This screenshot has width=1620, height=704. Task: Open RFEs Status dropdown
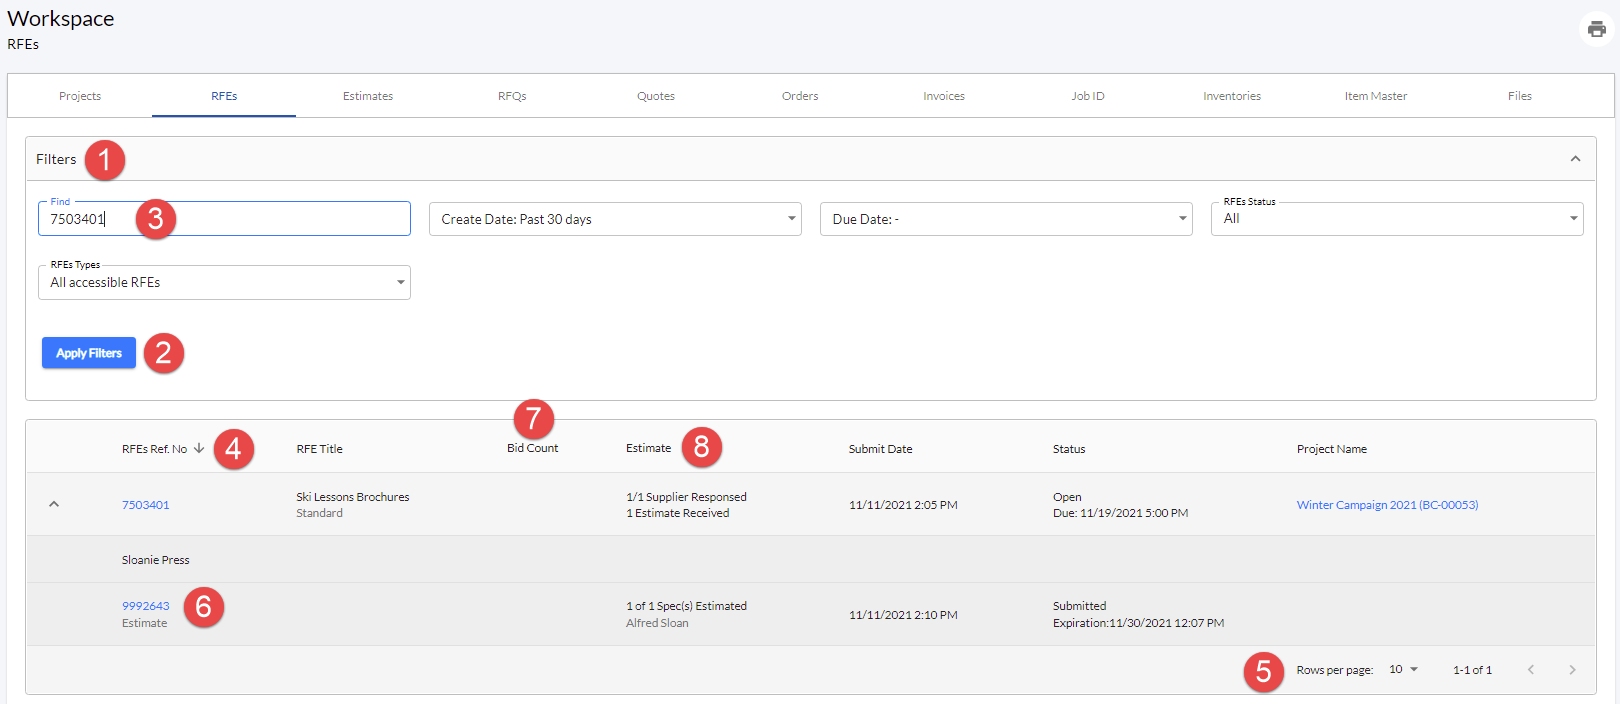pyautogui.click(x=1397, y=219)
